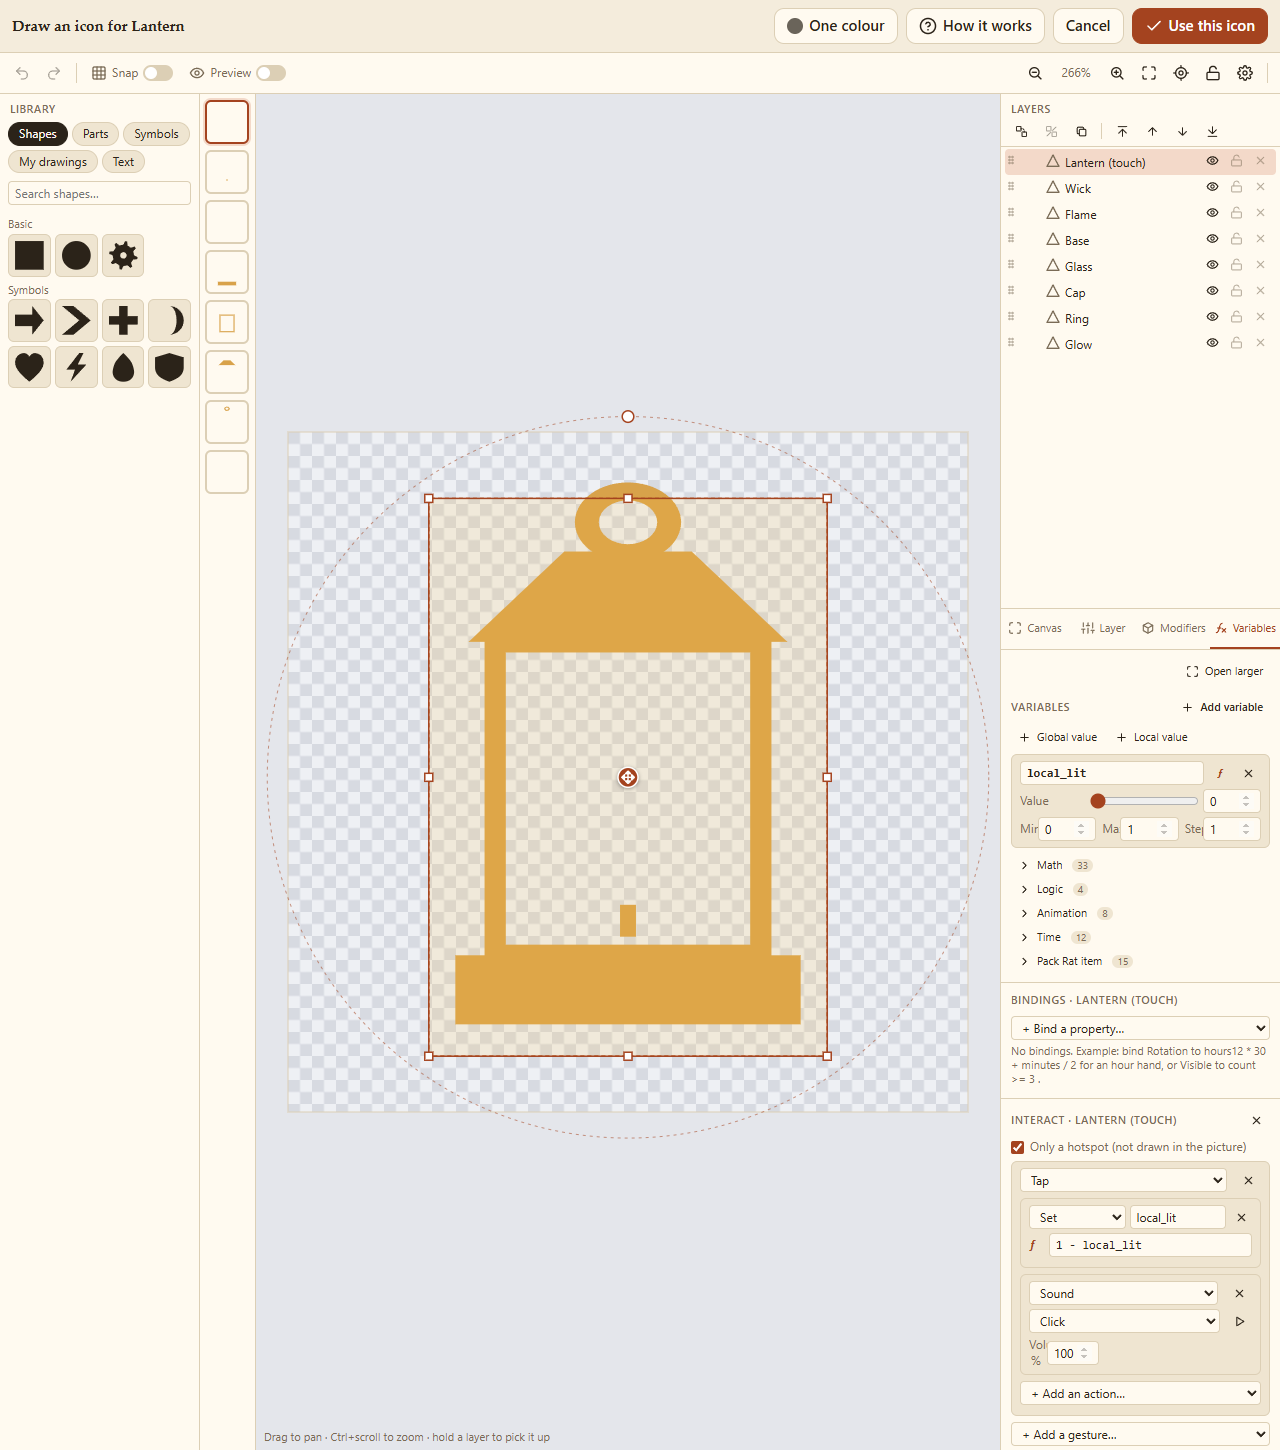Insert the heart symbol shape

[30, 367]
